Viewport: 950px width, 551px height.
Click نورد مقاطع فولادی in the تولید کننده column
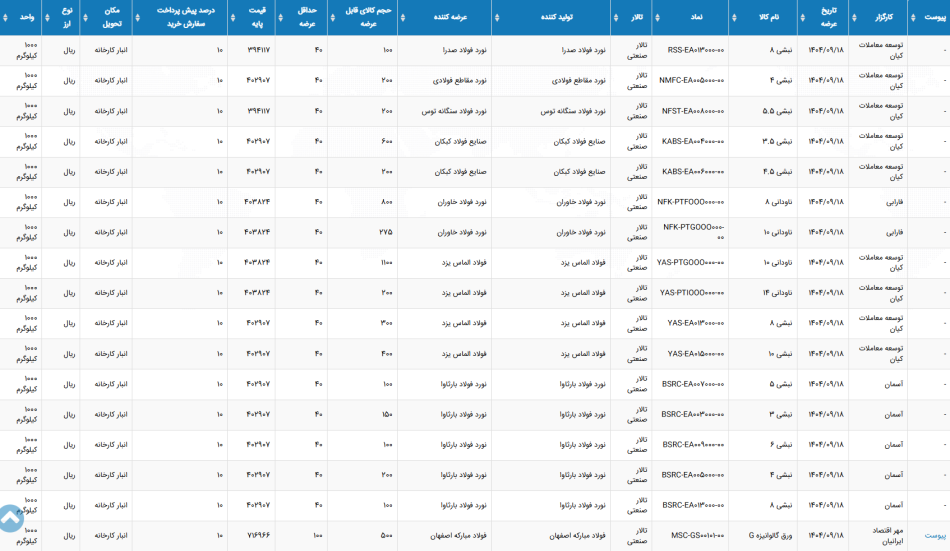click(x=579, y=81)
